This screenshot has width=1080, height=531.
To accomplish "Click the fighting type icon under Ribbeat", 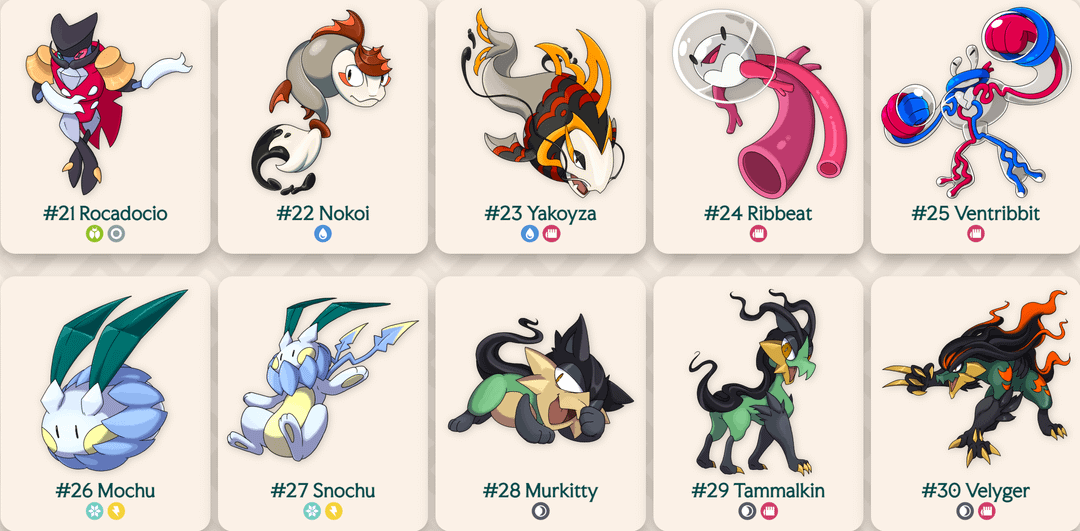I will pyautogui.click(x=758, y=234).
